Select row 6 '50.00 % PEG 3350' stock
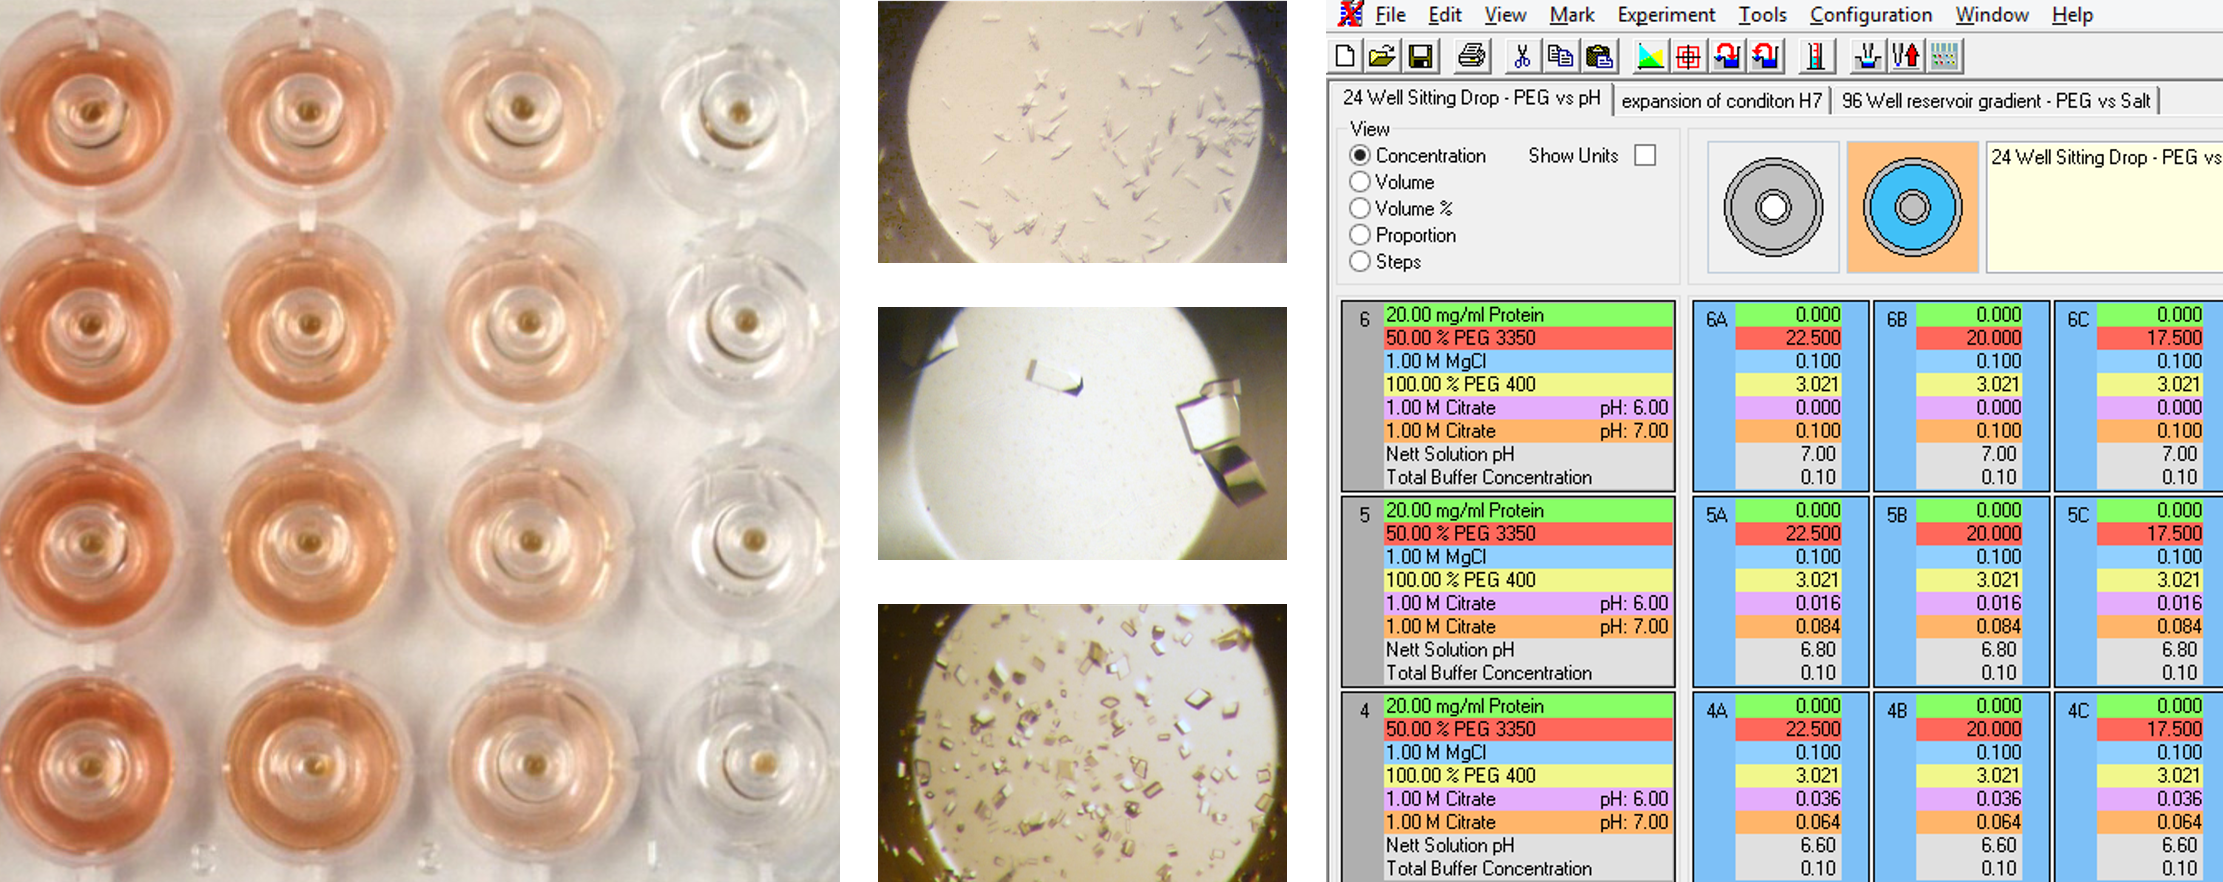Screen dimensions: 2223x882 tap(1528, 338)
